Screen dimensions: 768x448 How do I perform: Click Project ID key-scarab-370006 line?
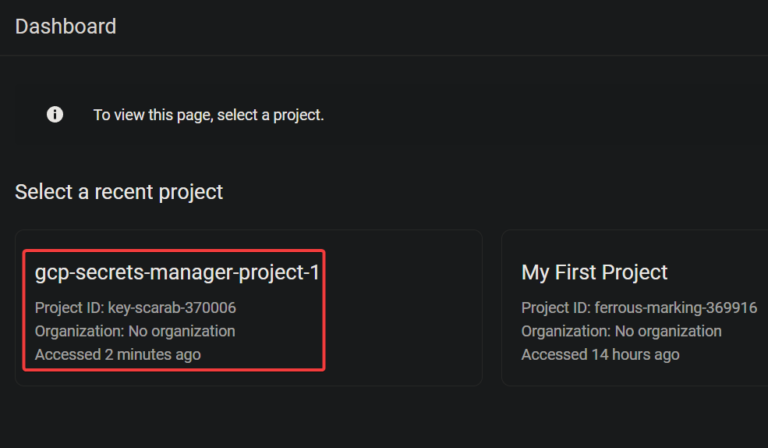pyautogui.click(x=135, y=307)
